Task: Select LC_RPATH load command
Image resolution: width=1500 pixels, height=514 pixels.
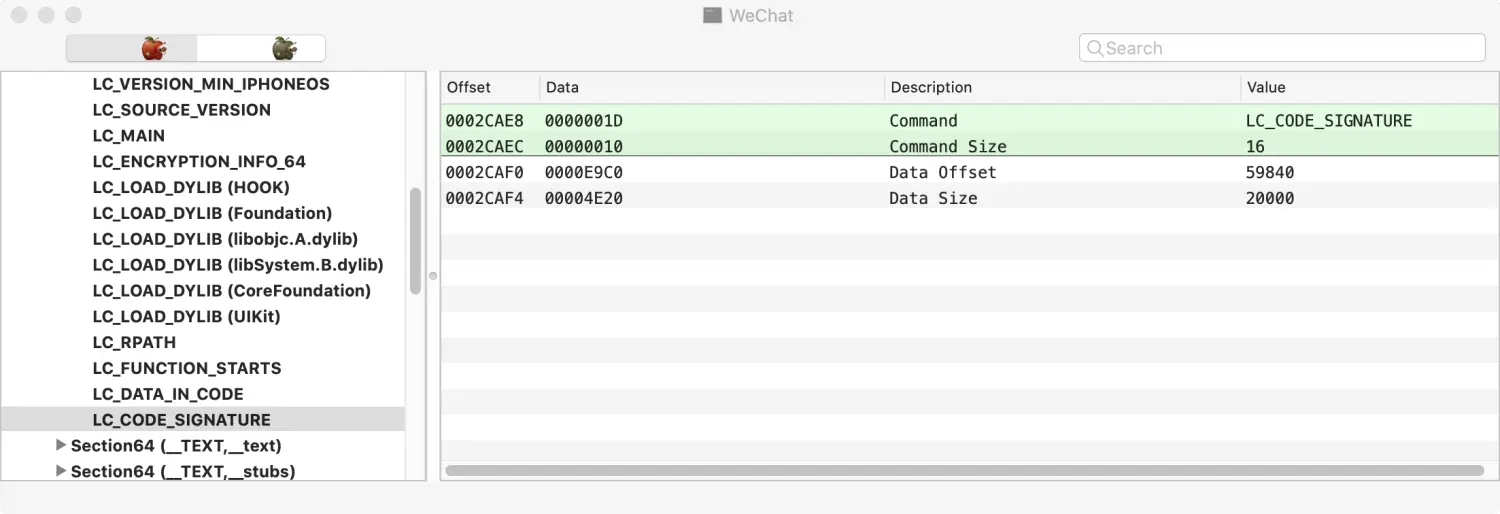Action: (134, 342)
